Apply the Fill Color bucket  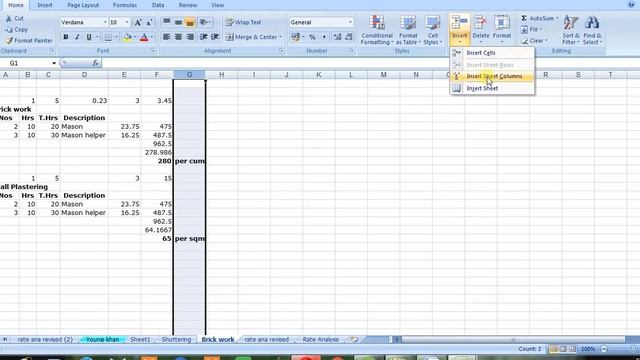point(127,37)
